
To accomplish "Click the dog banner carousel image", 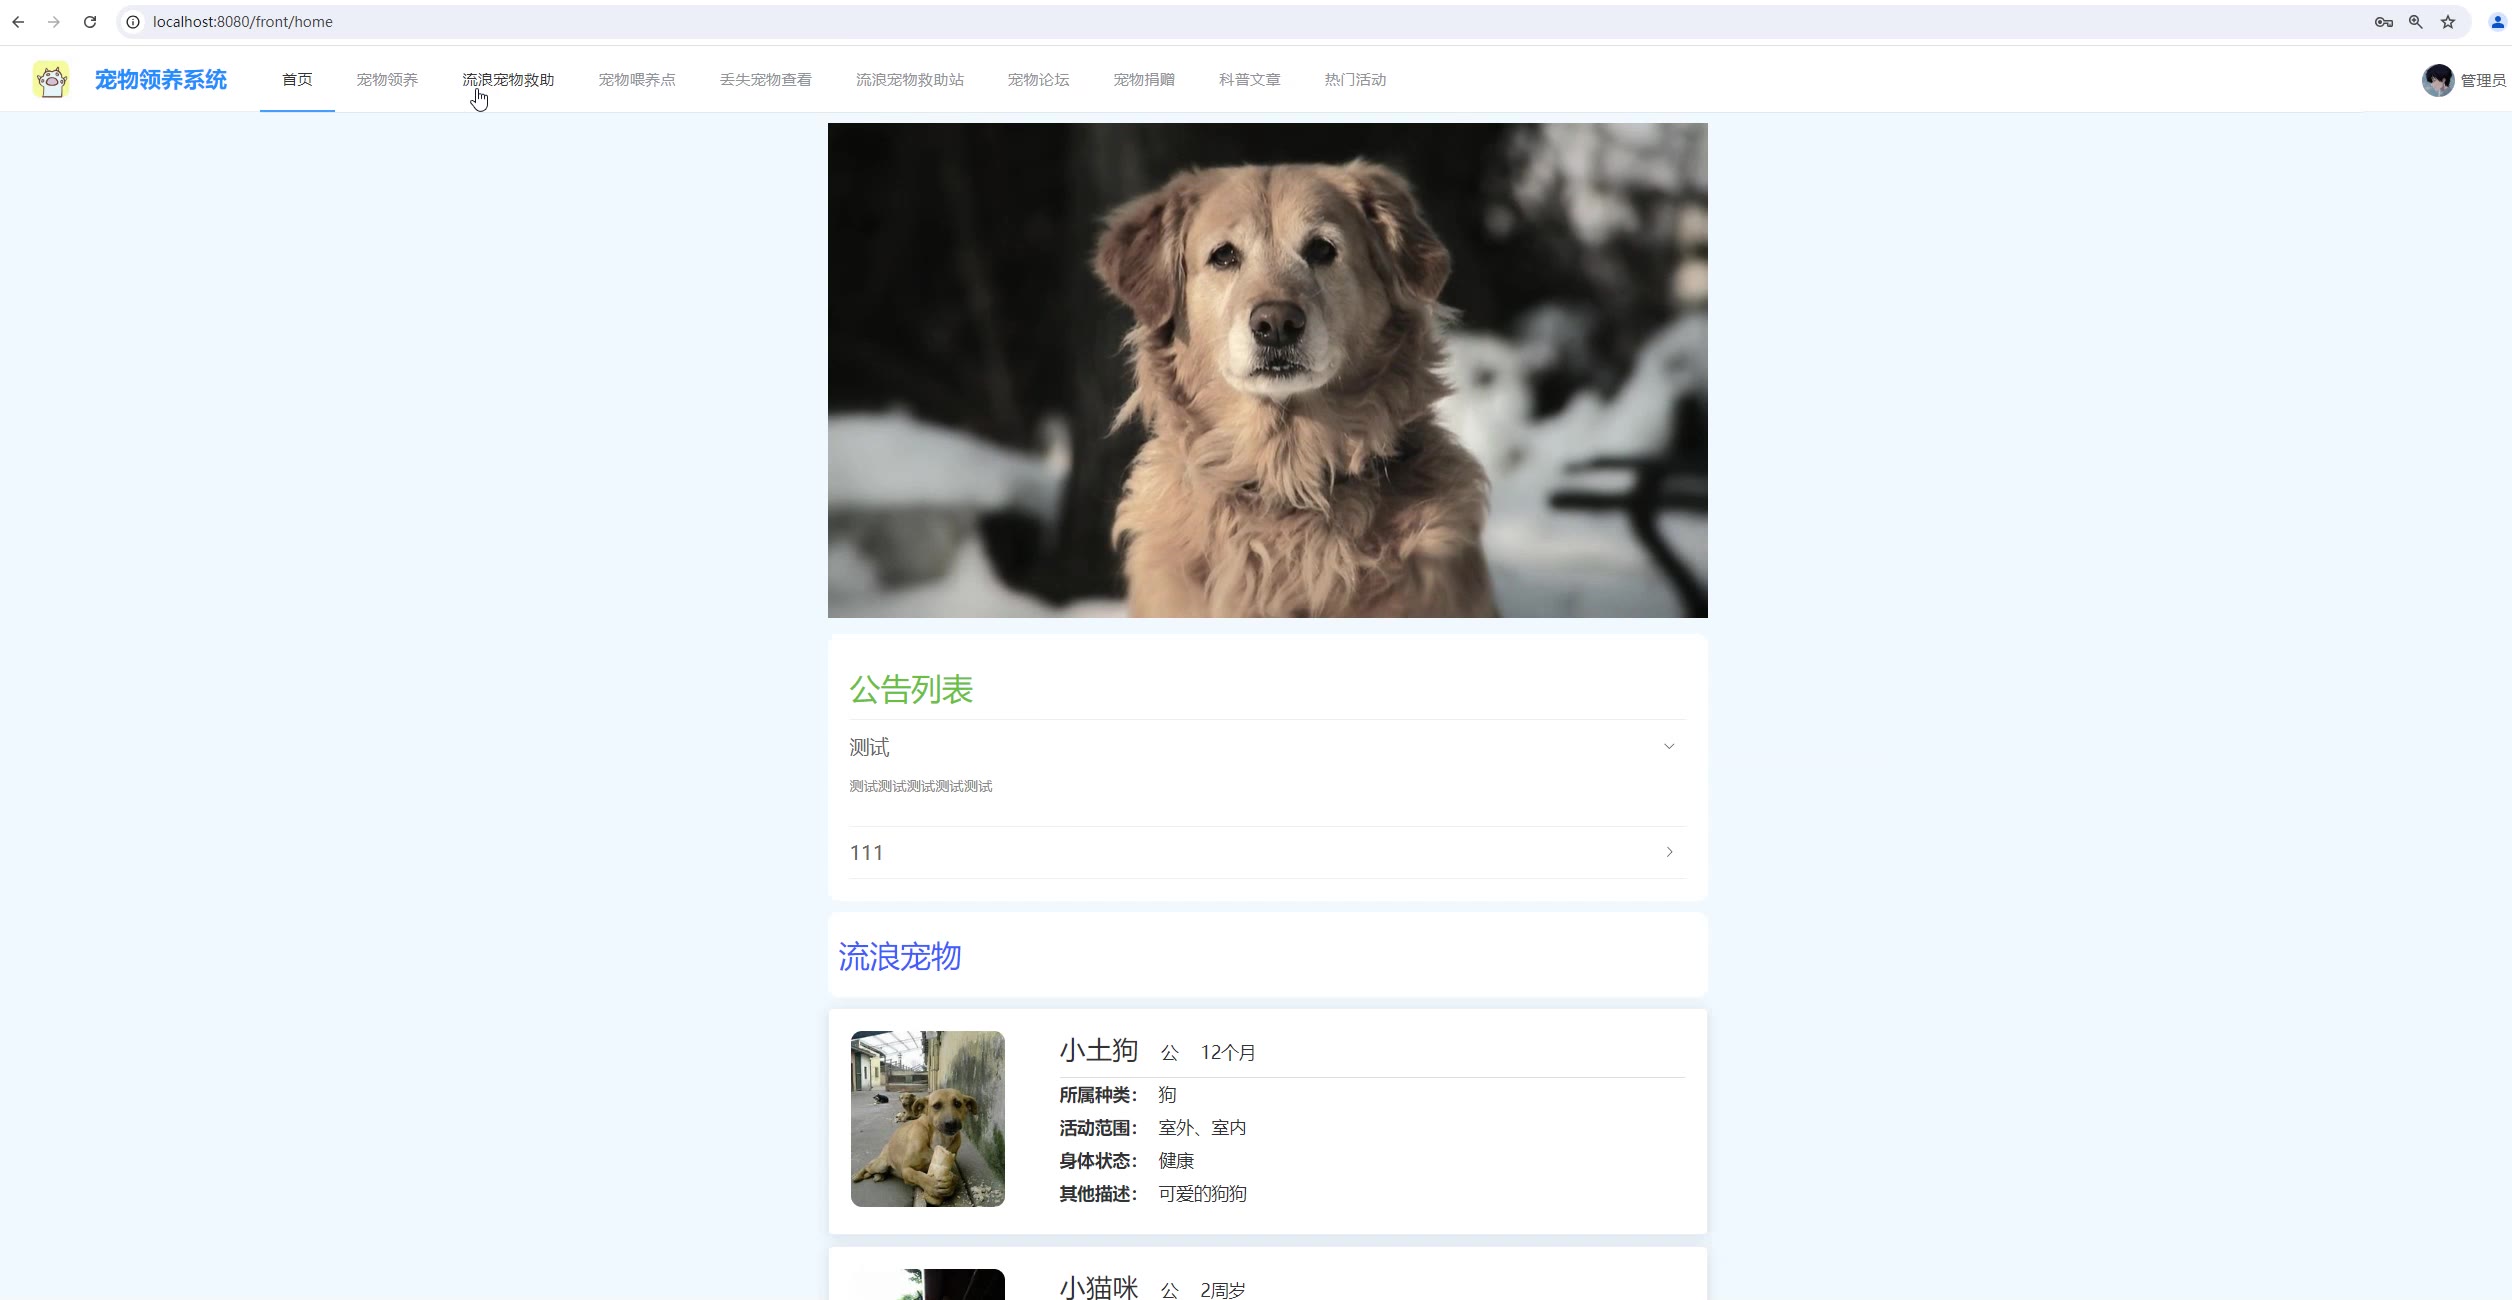I will click(x=1268, y=370).
